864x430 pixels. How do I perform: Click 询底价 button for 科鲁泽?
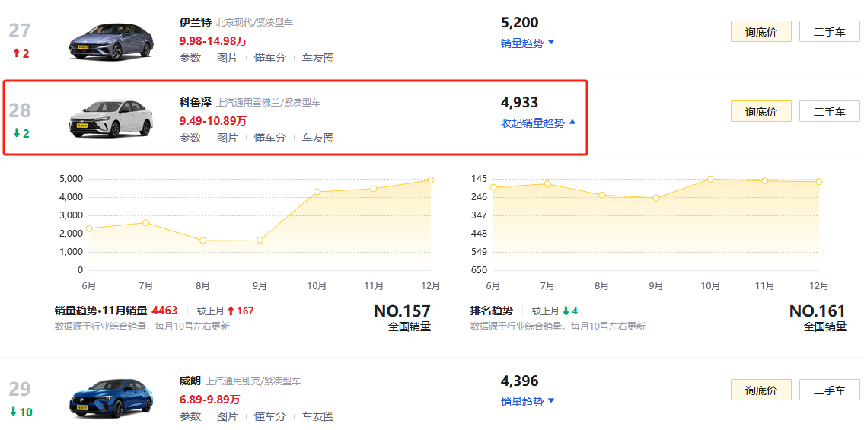pos(761,111)
